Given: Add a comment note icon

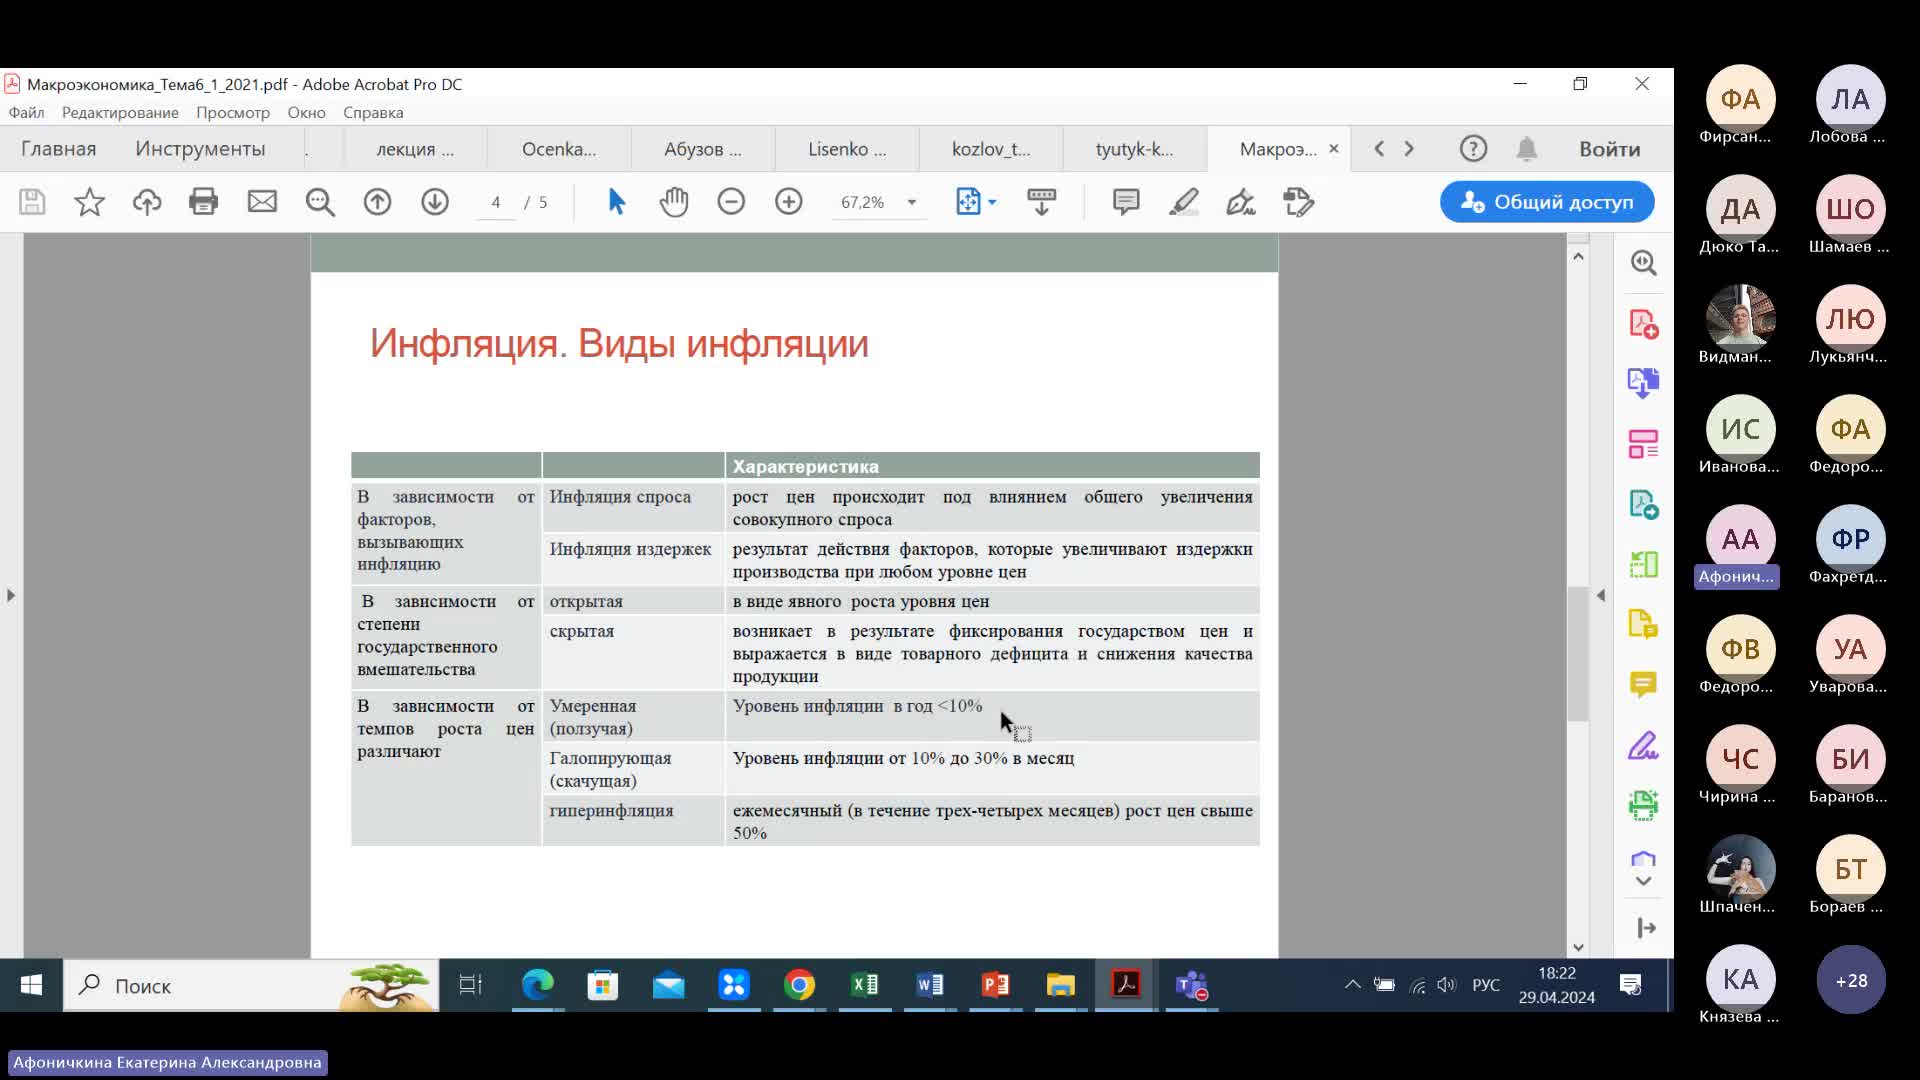Looking at the screenshot, I should pos(1126,202).
